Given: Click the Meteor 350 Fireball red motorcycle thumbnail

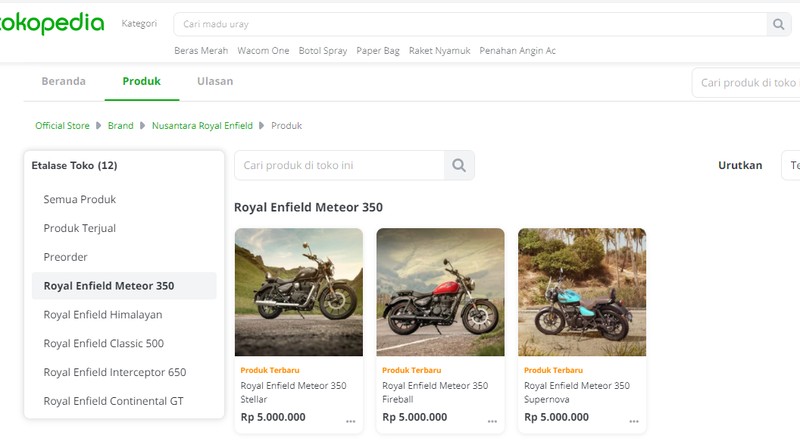Looking at the screenshot, I should 440,292.
